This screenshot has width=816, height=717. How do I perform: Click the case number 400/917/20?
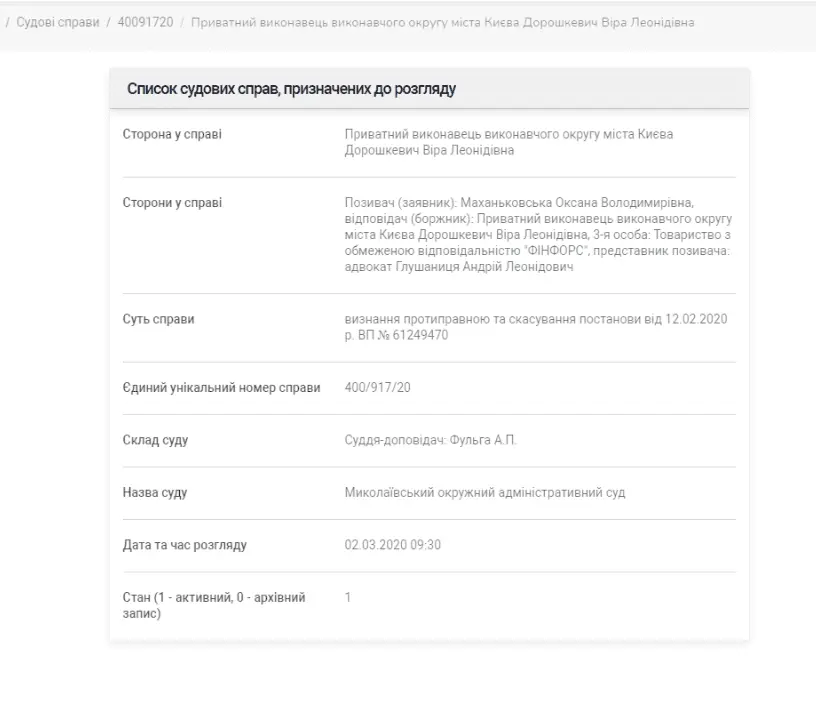coord(377,388)
